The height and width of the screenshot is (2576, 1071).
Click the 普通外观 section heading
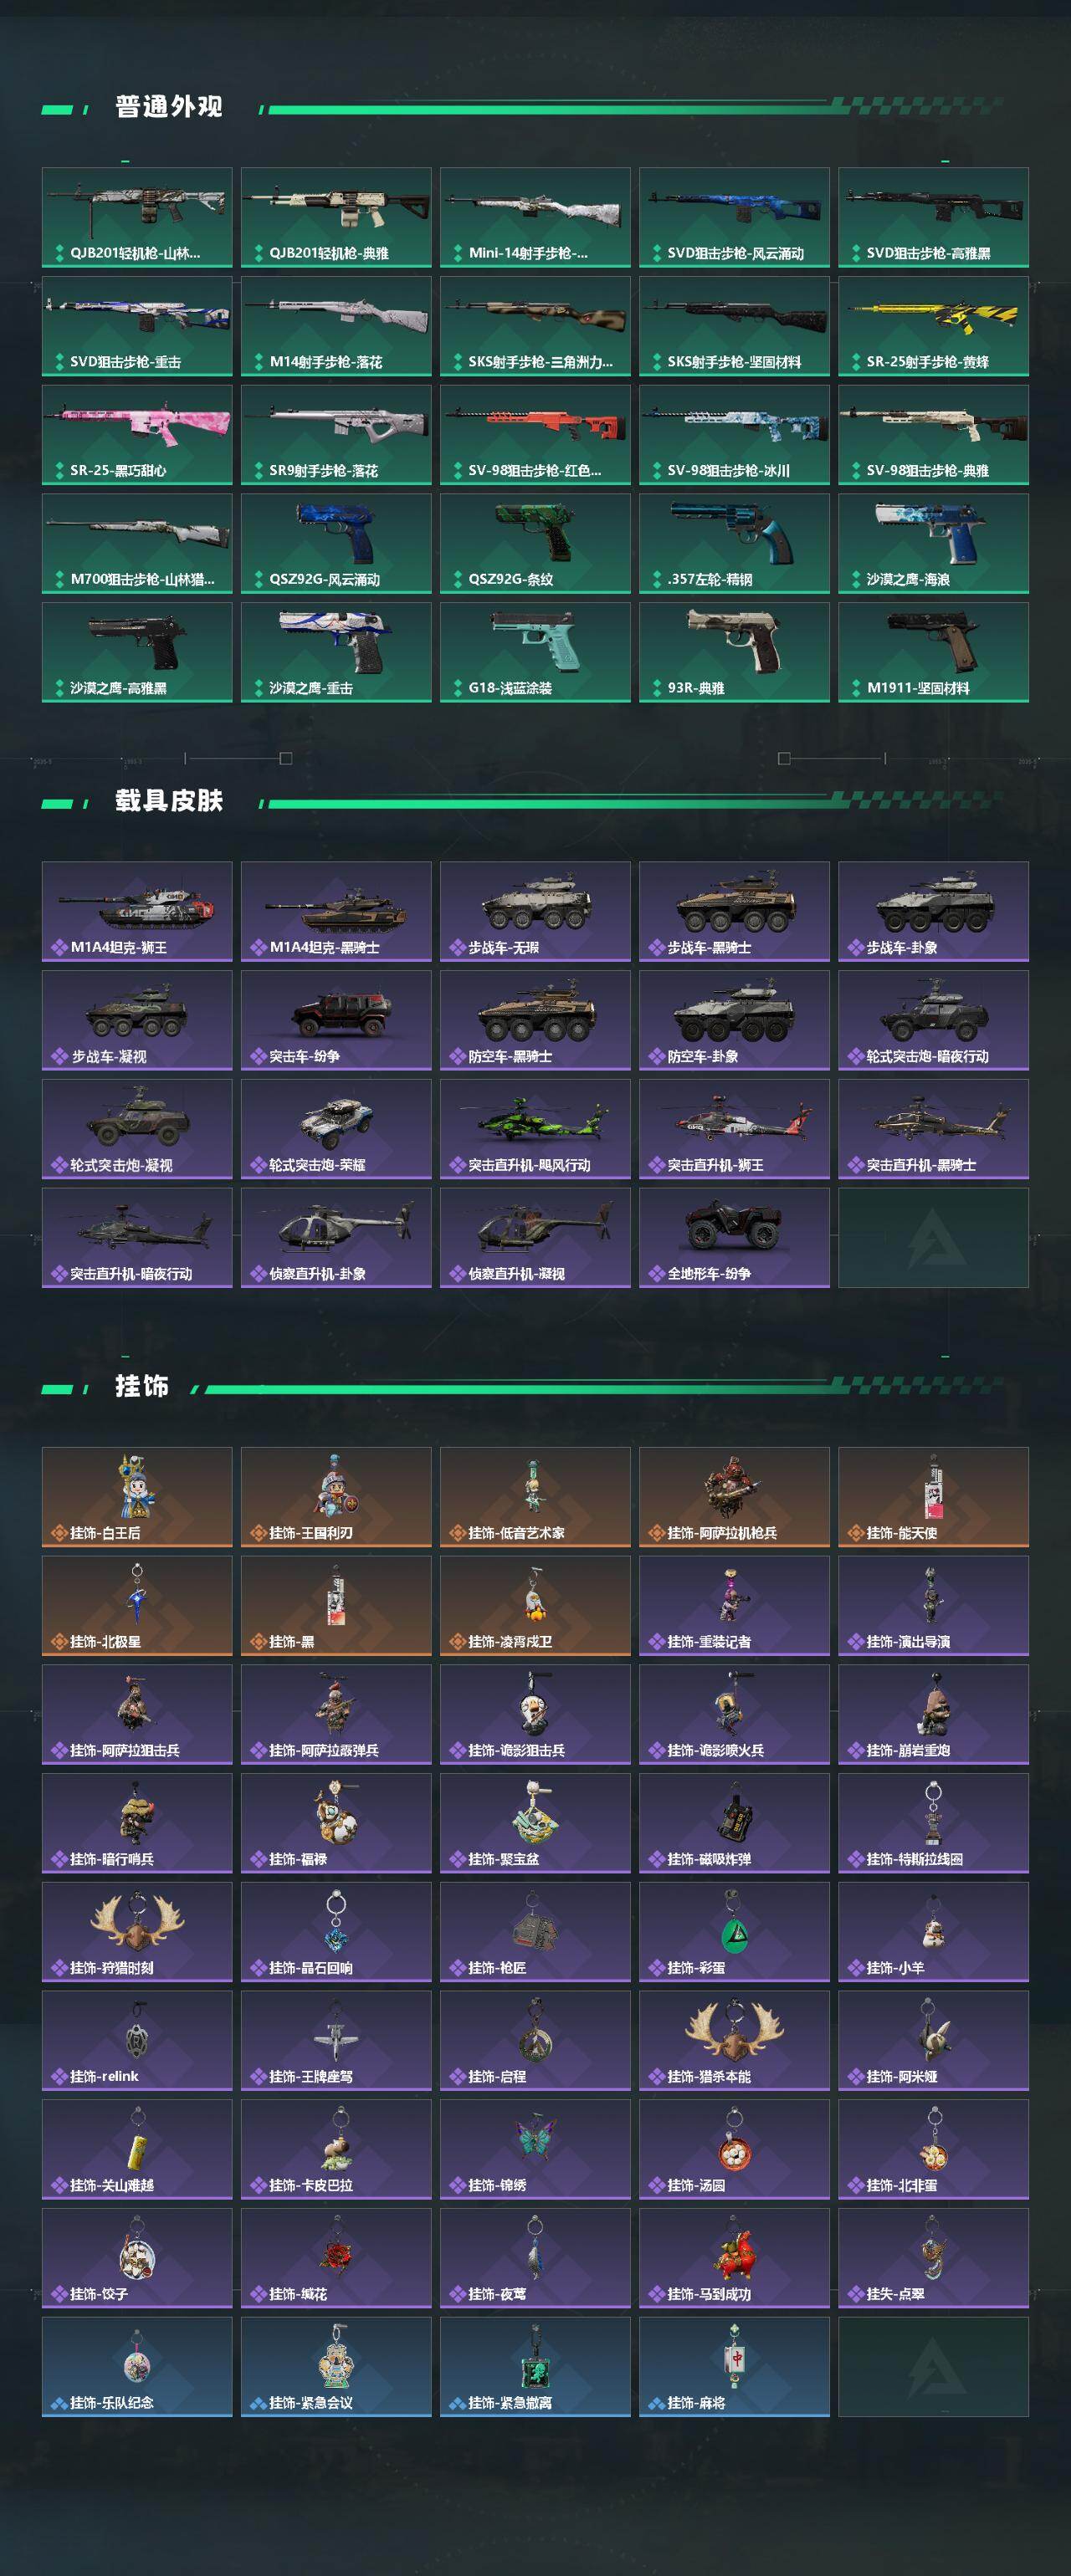coord(168,106)
